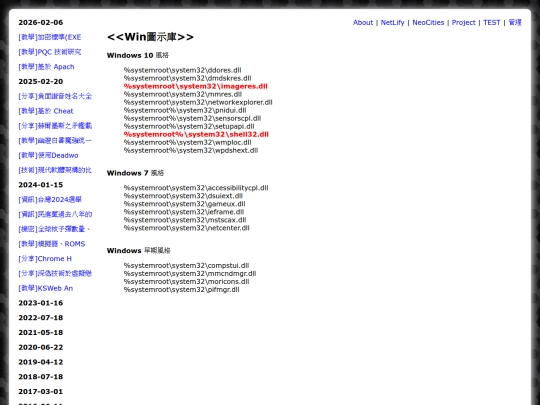
Task: Expand the 2017-03-01 date section
Action: pos(41,392)
